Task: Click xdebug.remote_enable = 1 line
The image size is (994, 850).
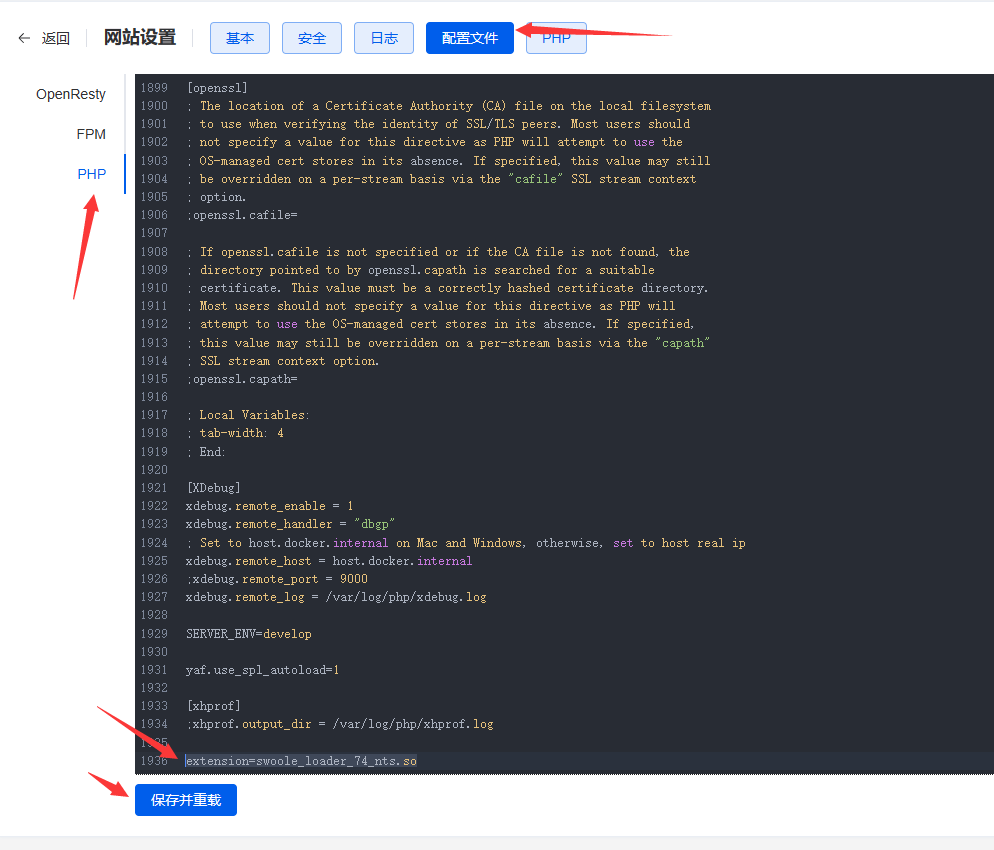Action: [x=269, y=506]
